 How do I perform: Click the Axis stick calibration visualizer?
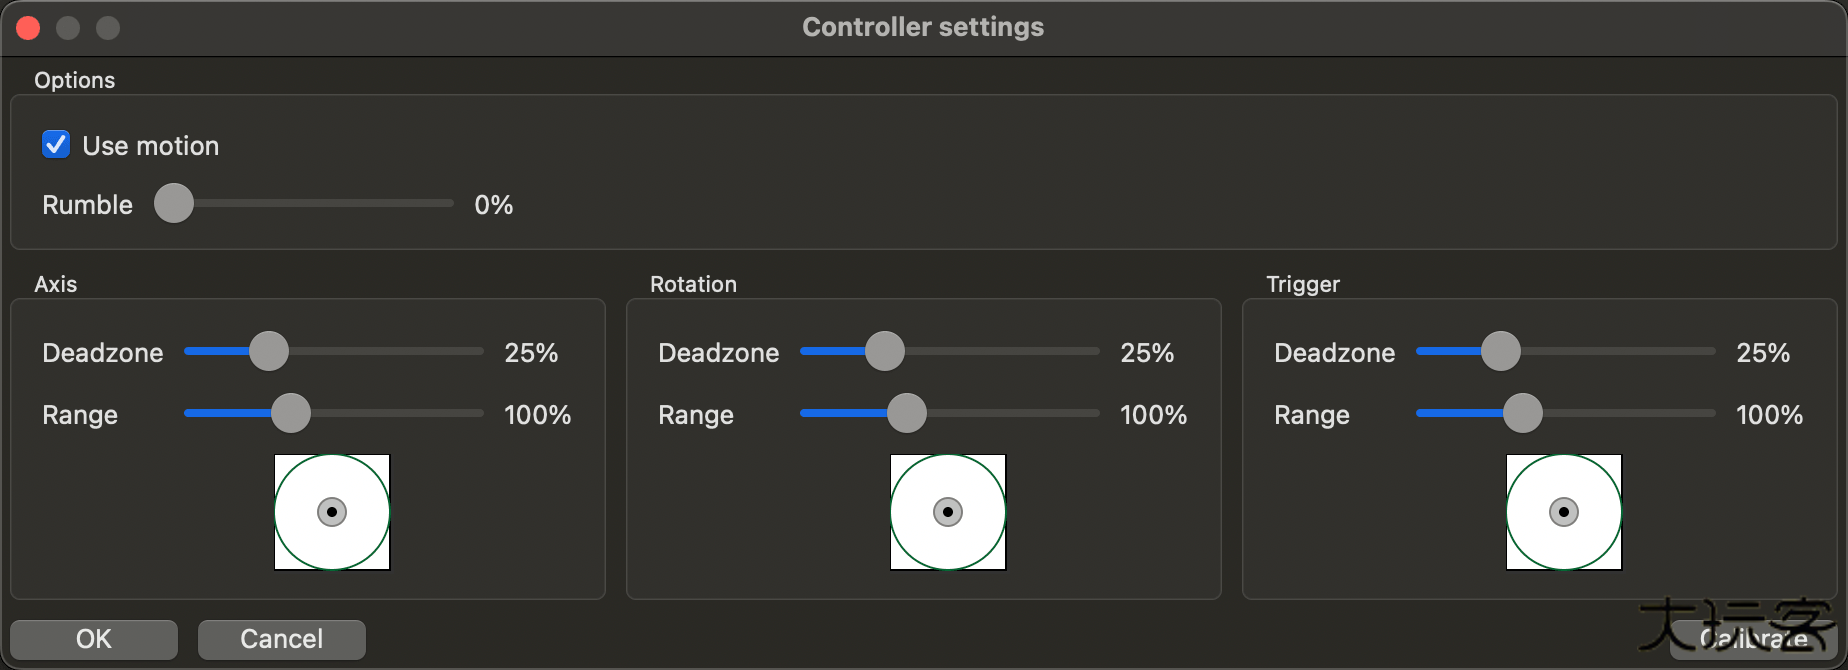click(331, 511)
